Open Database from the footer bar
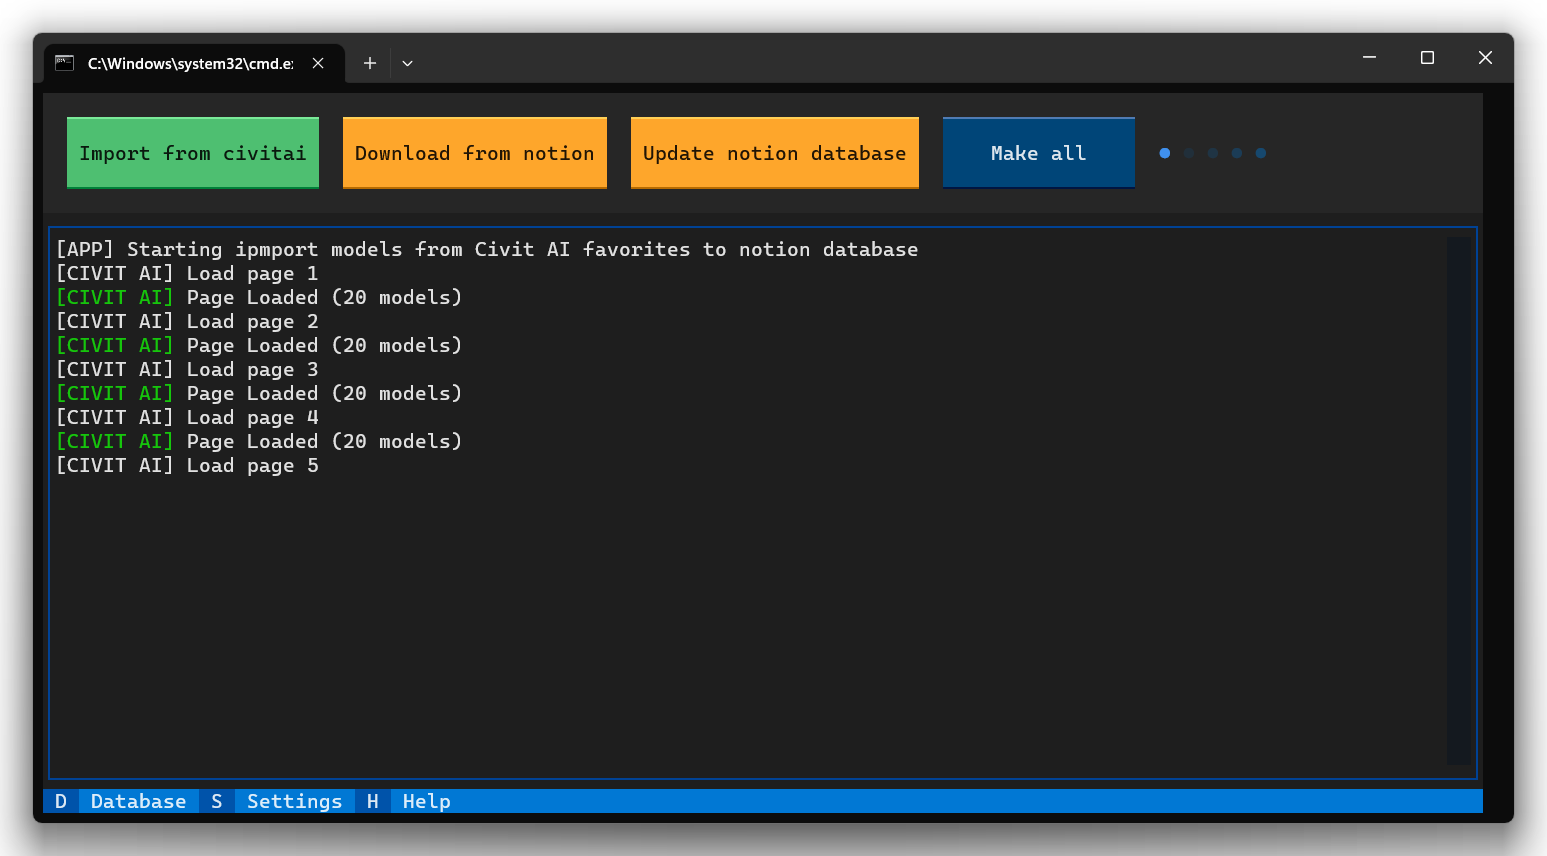 [x=138, y=801]
